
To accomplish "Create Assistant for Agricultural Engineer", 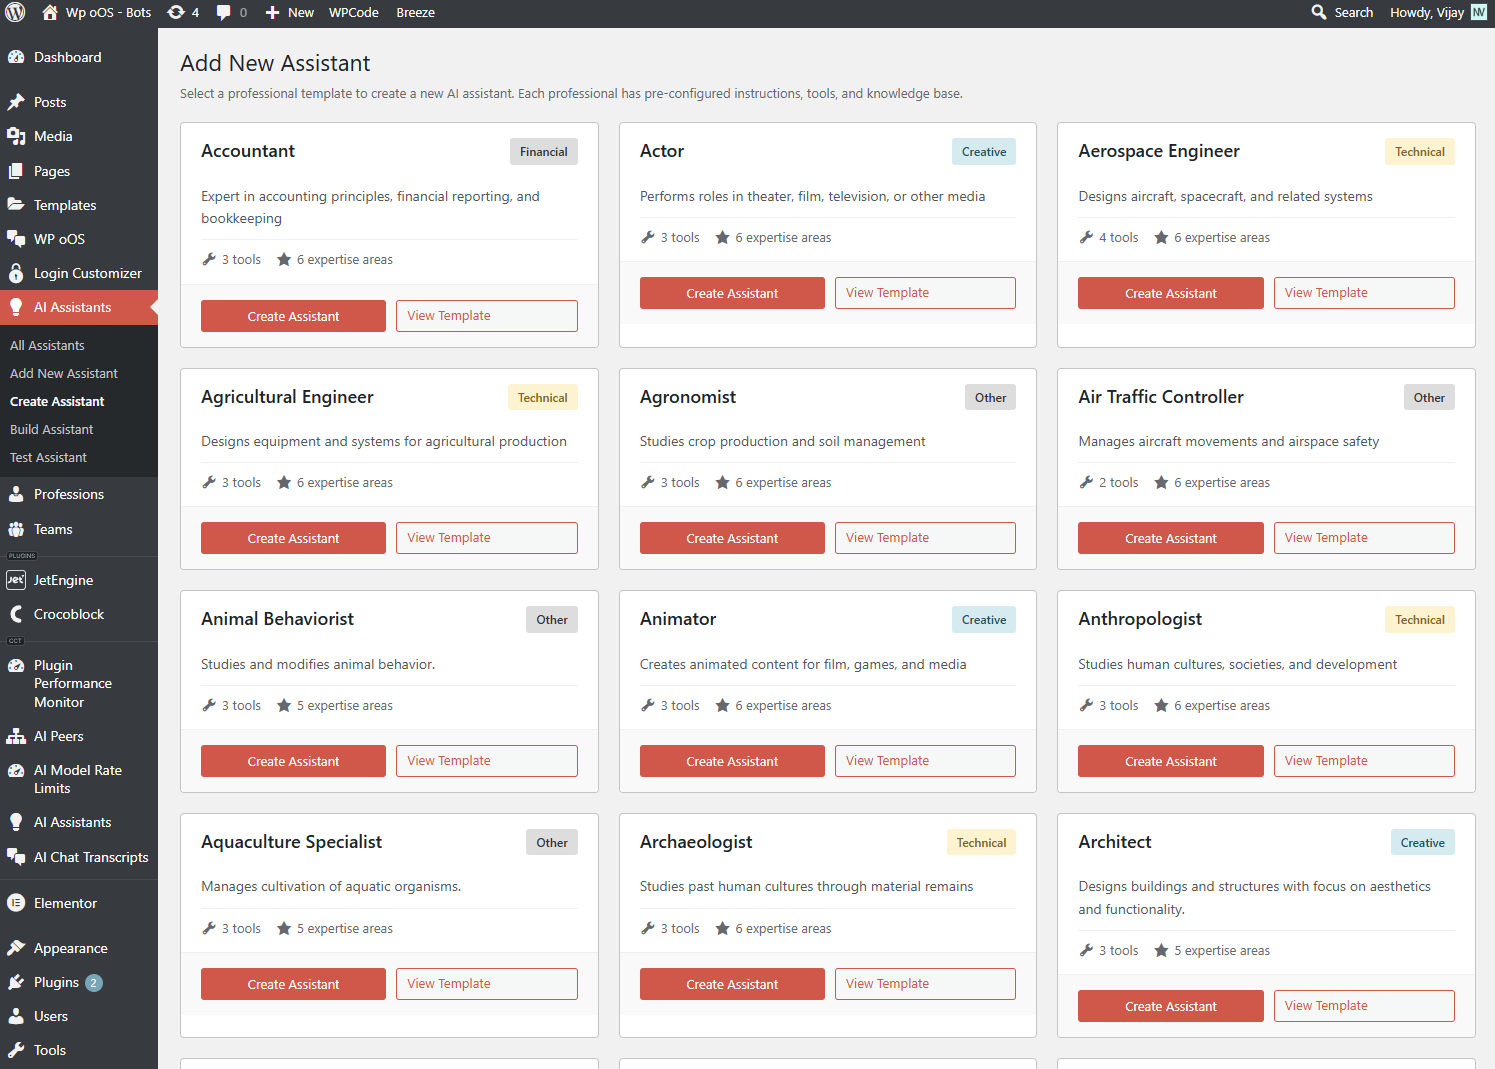I will coord(293,538).
